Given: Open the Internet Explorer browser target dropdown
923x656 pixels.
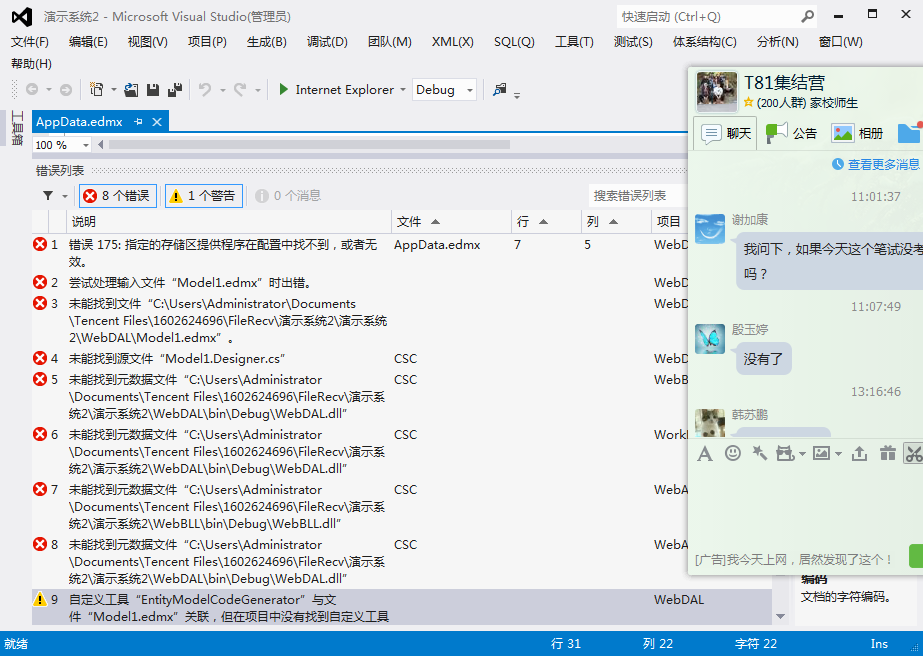Looking at the screenshot, I should [403, 90].
